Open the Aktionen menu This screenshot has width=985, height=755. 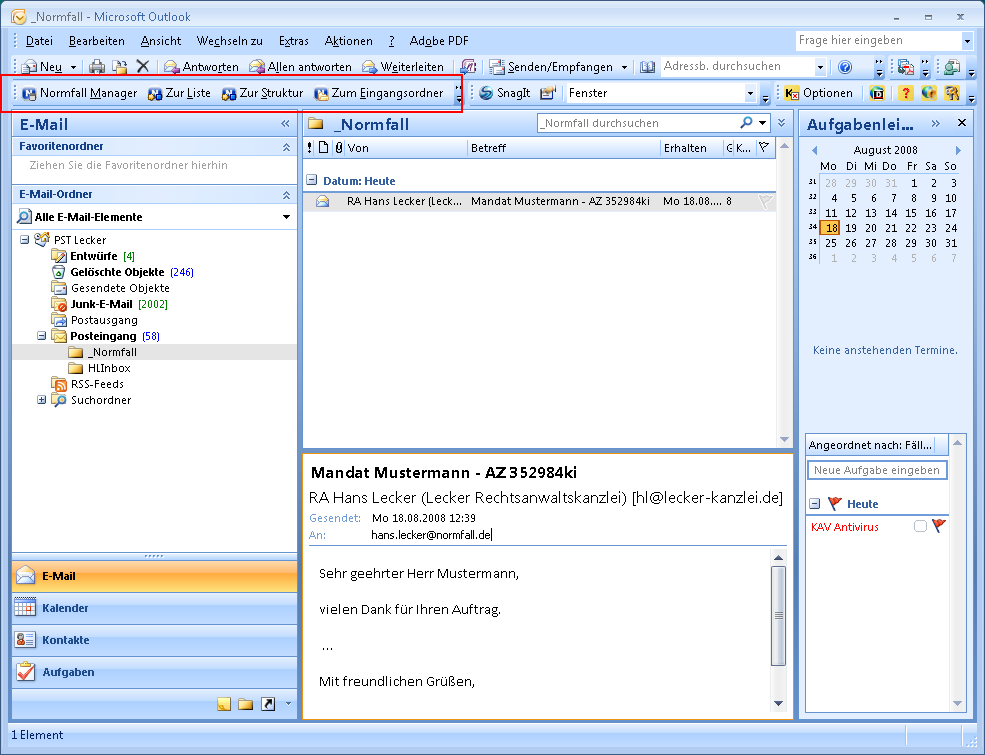(x=348, y=41)
